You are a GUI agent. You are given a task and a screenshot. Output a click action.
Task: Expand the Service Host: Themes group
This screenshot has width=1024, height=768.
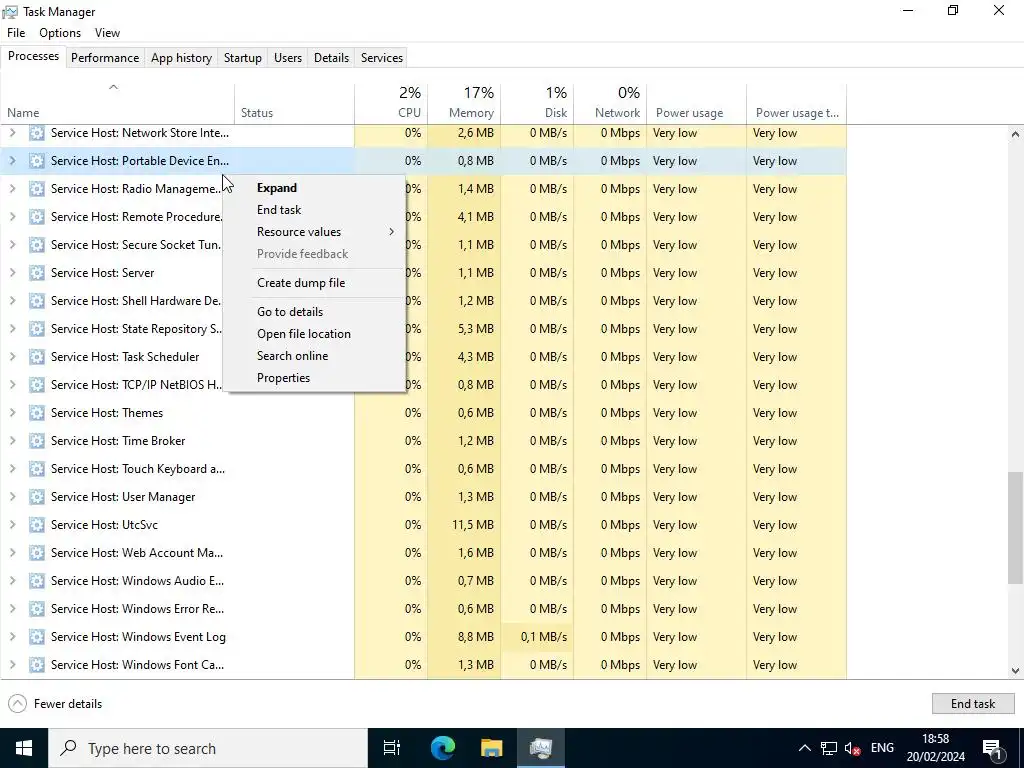pos(12,413)
